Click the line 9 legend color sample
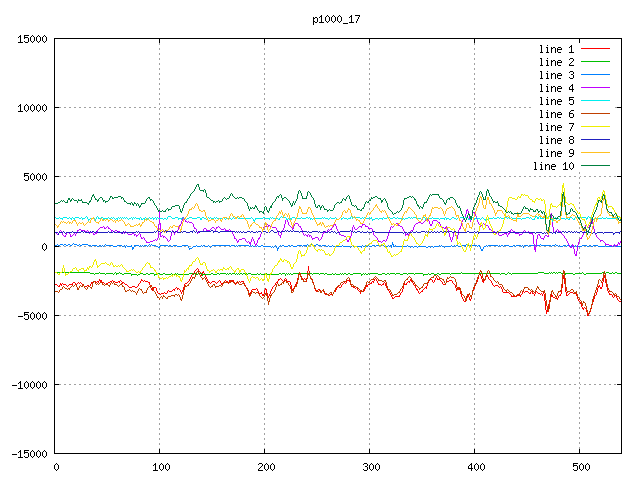 [595, 153]
